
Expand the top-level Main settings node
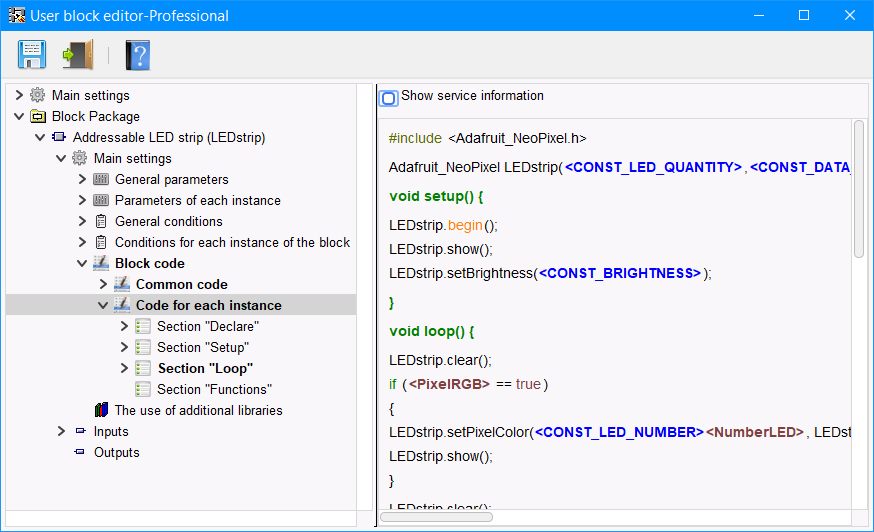tap(19, 96)
